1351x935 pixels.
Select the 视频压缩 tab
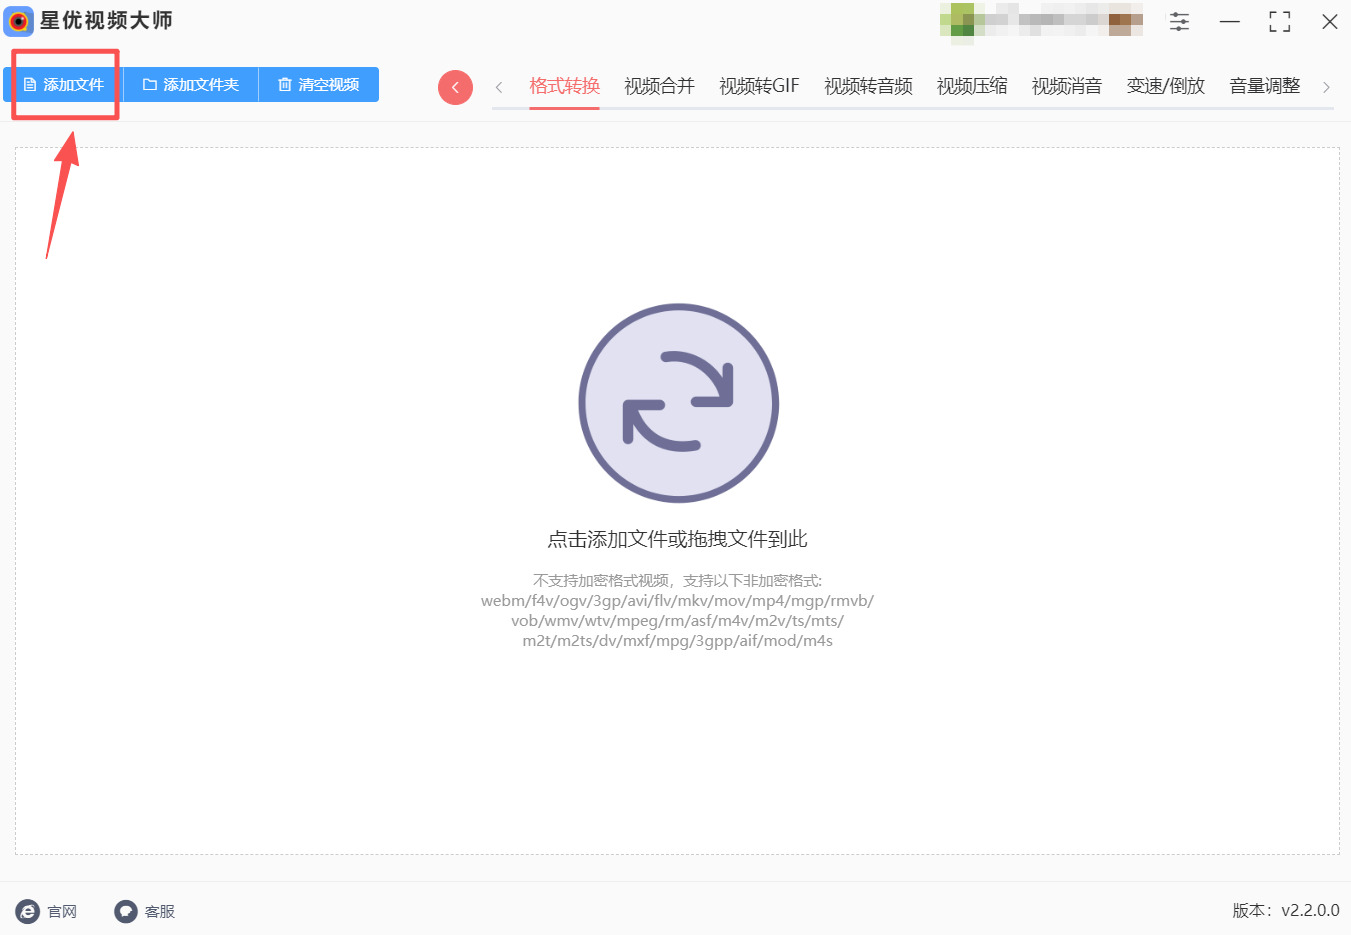[x=971, y=86]
